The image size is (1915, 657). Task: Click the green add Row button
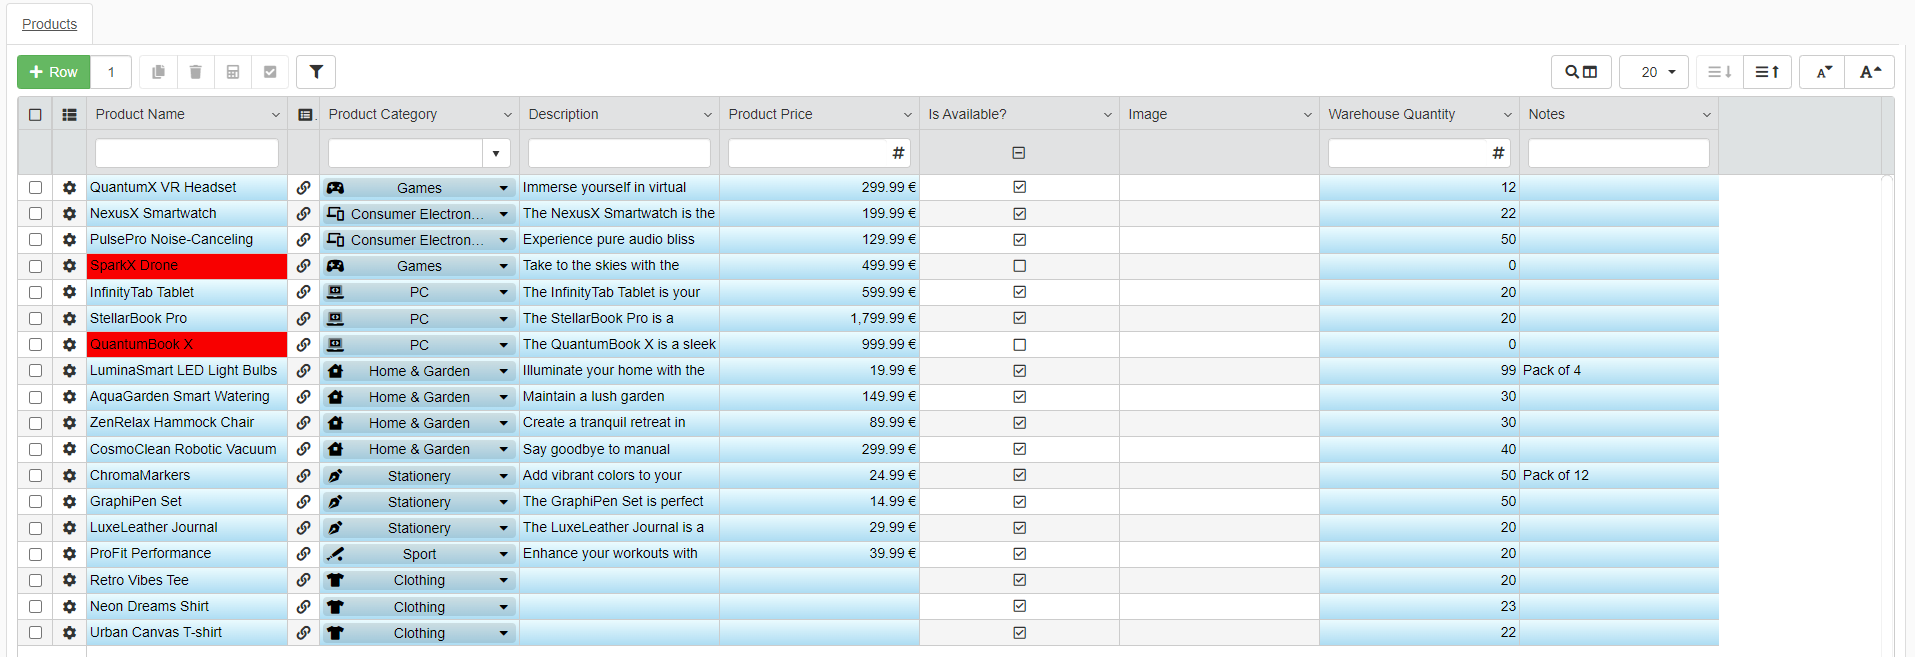tap(54, 72)
